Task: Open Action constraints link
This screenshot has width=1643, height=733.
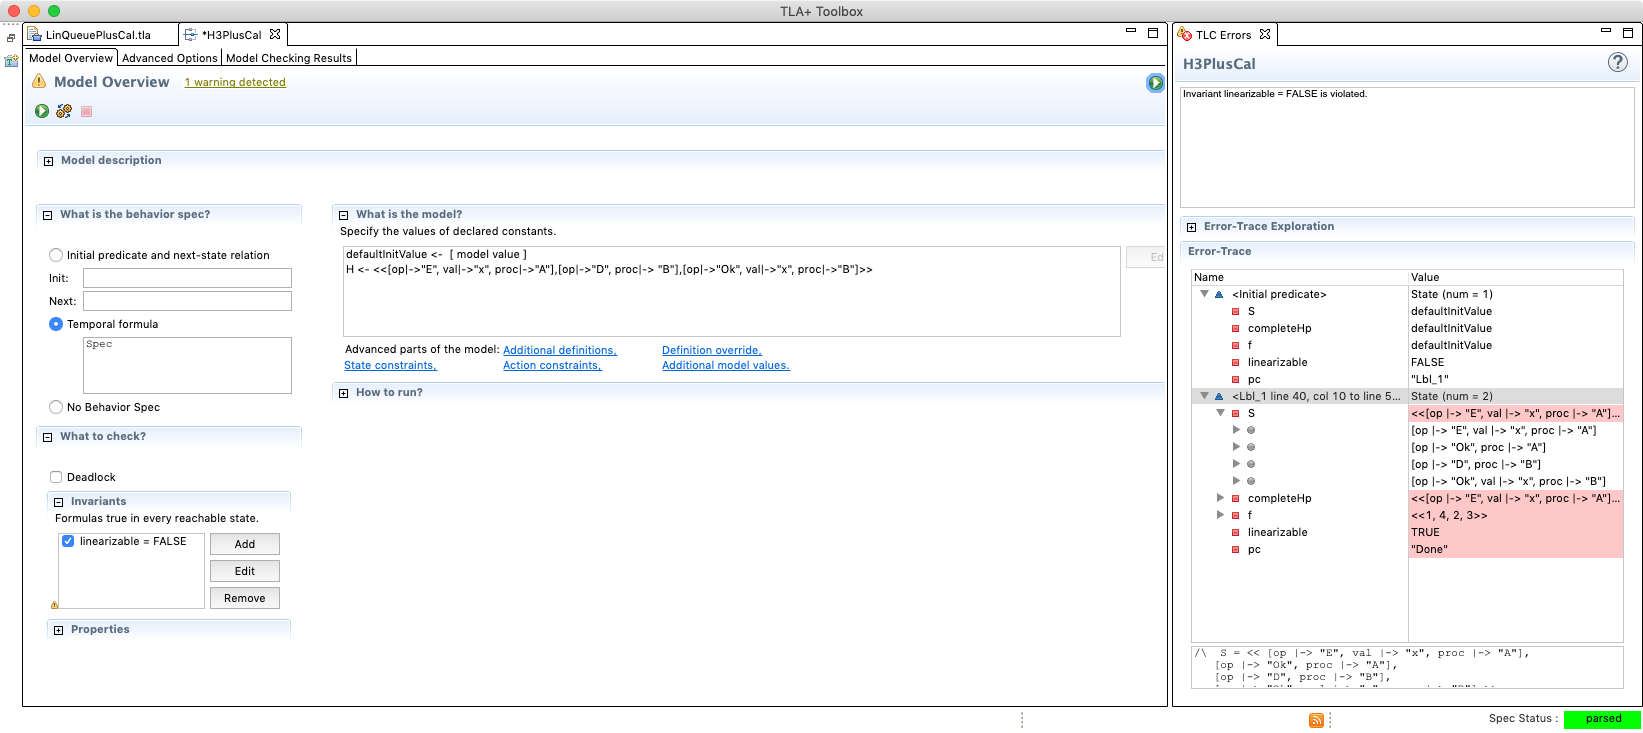Action: coord(552,365)
